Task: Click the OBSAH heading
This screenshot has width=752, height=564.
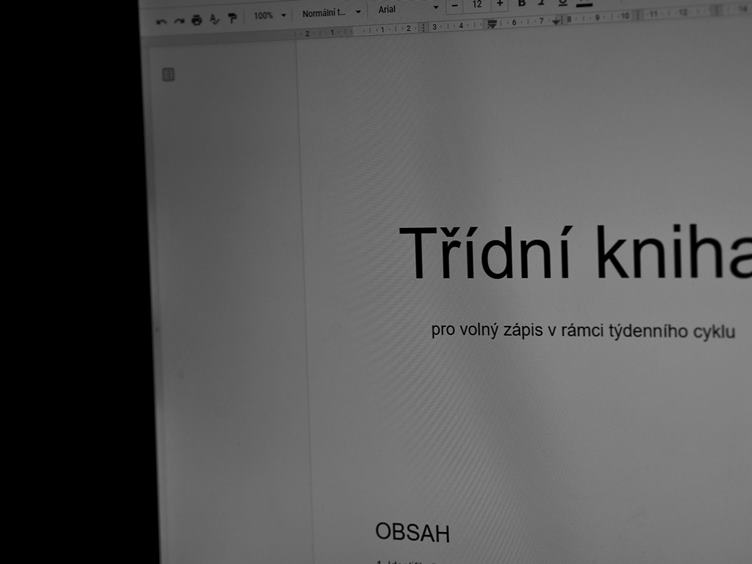Action: (412, 532)
